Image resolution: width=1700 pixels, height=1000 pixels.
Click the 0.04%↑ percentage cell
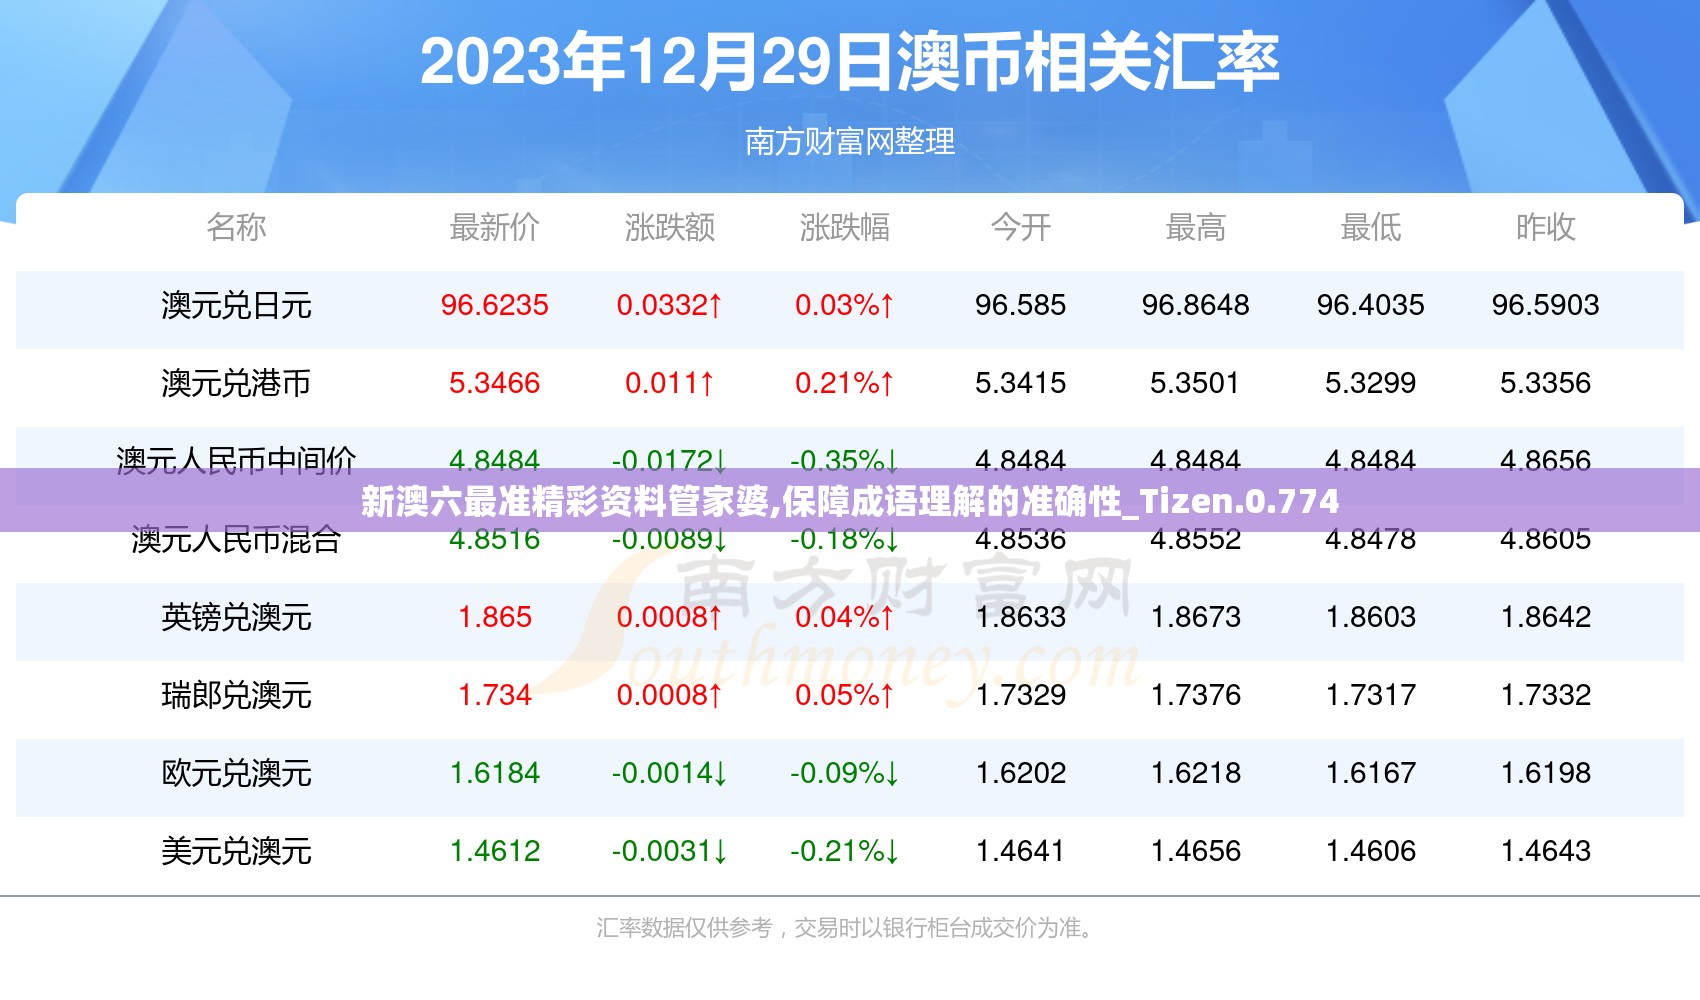click(845, 617)
